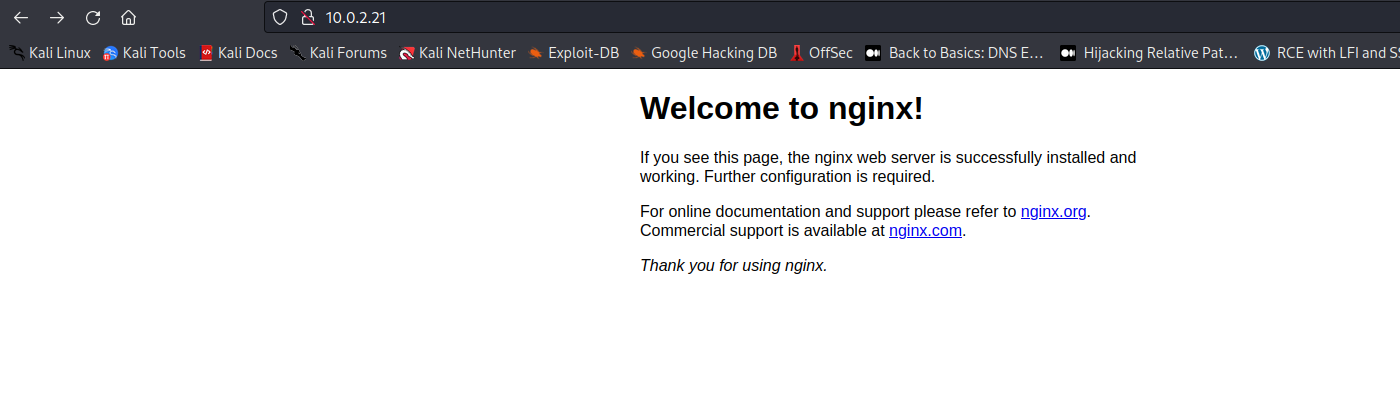Click the 'Thank you for using nginx.' text
Image resolution: width=1400 pixels, height=412 pixels.
[734, 266]
